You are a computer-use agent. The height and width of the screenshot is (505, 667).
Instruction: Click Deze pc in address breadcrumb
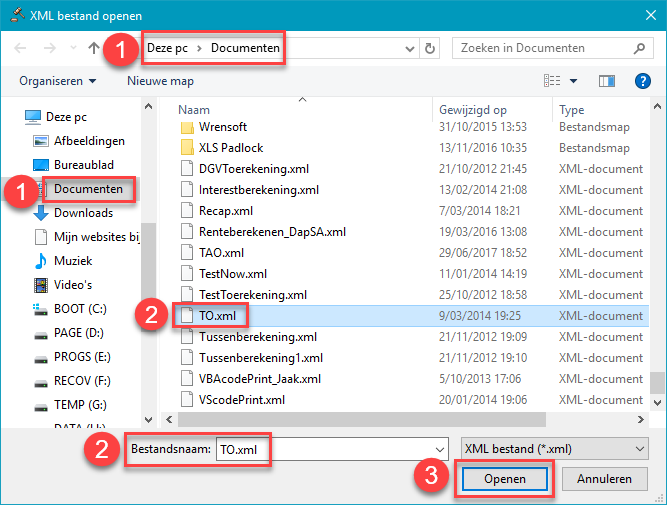coord(167,48)
